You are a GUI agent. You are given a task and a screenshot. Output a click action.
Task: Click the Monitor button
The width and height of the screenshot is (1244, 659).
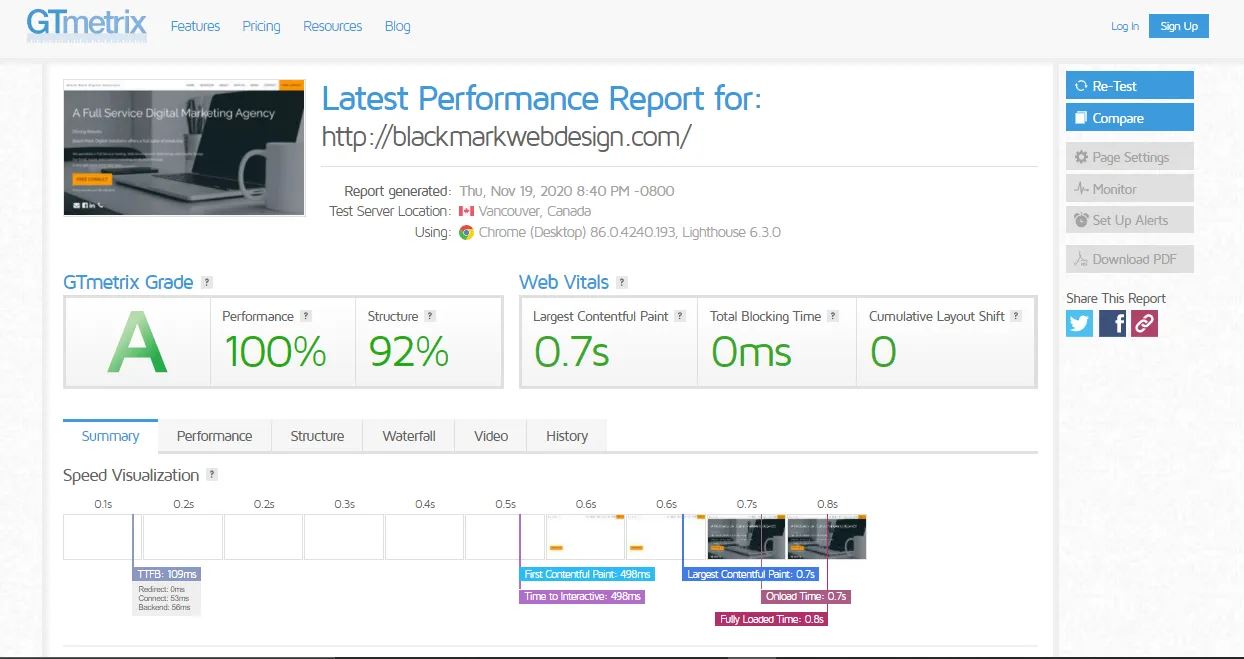click(x=1130, y=189)
